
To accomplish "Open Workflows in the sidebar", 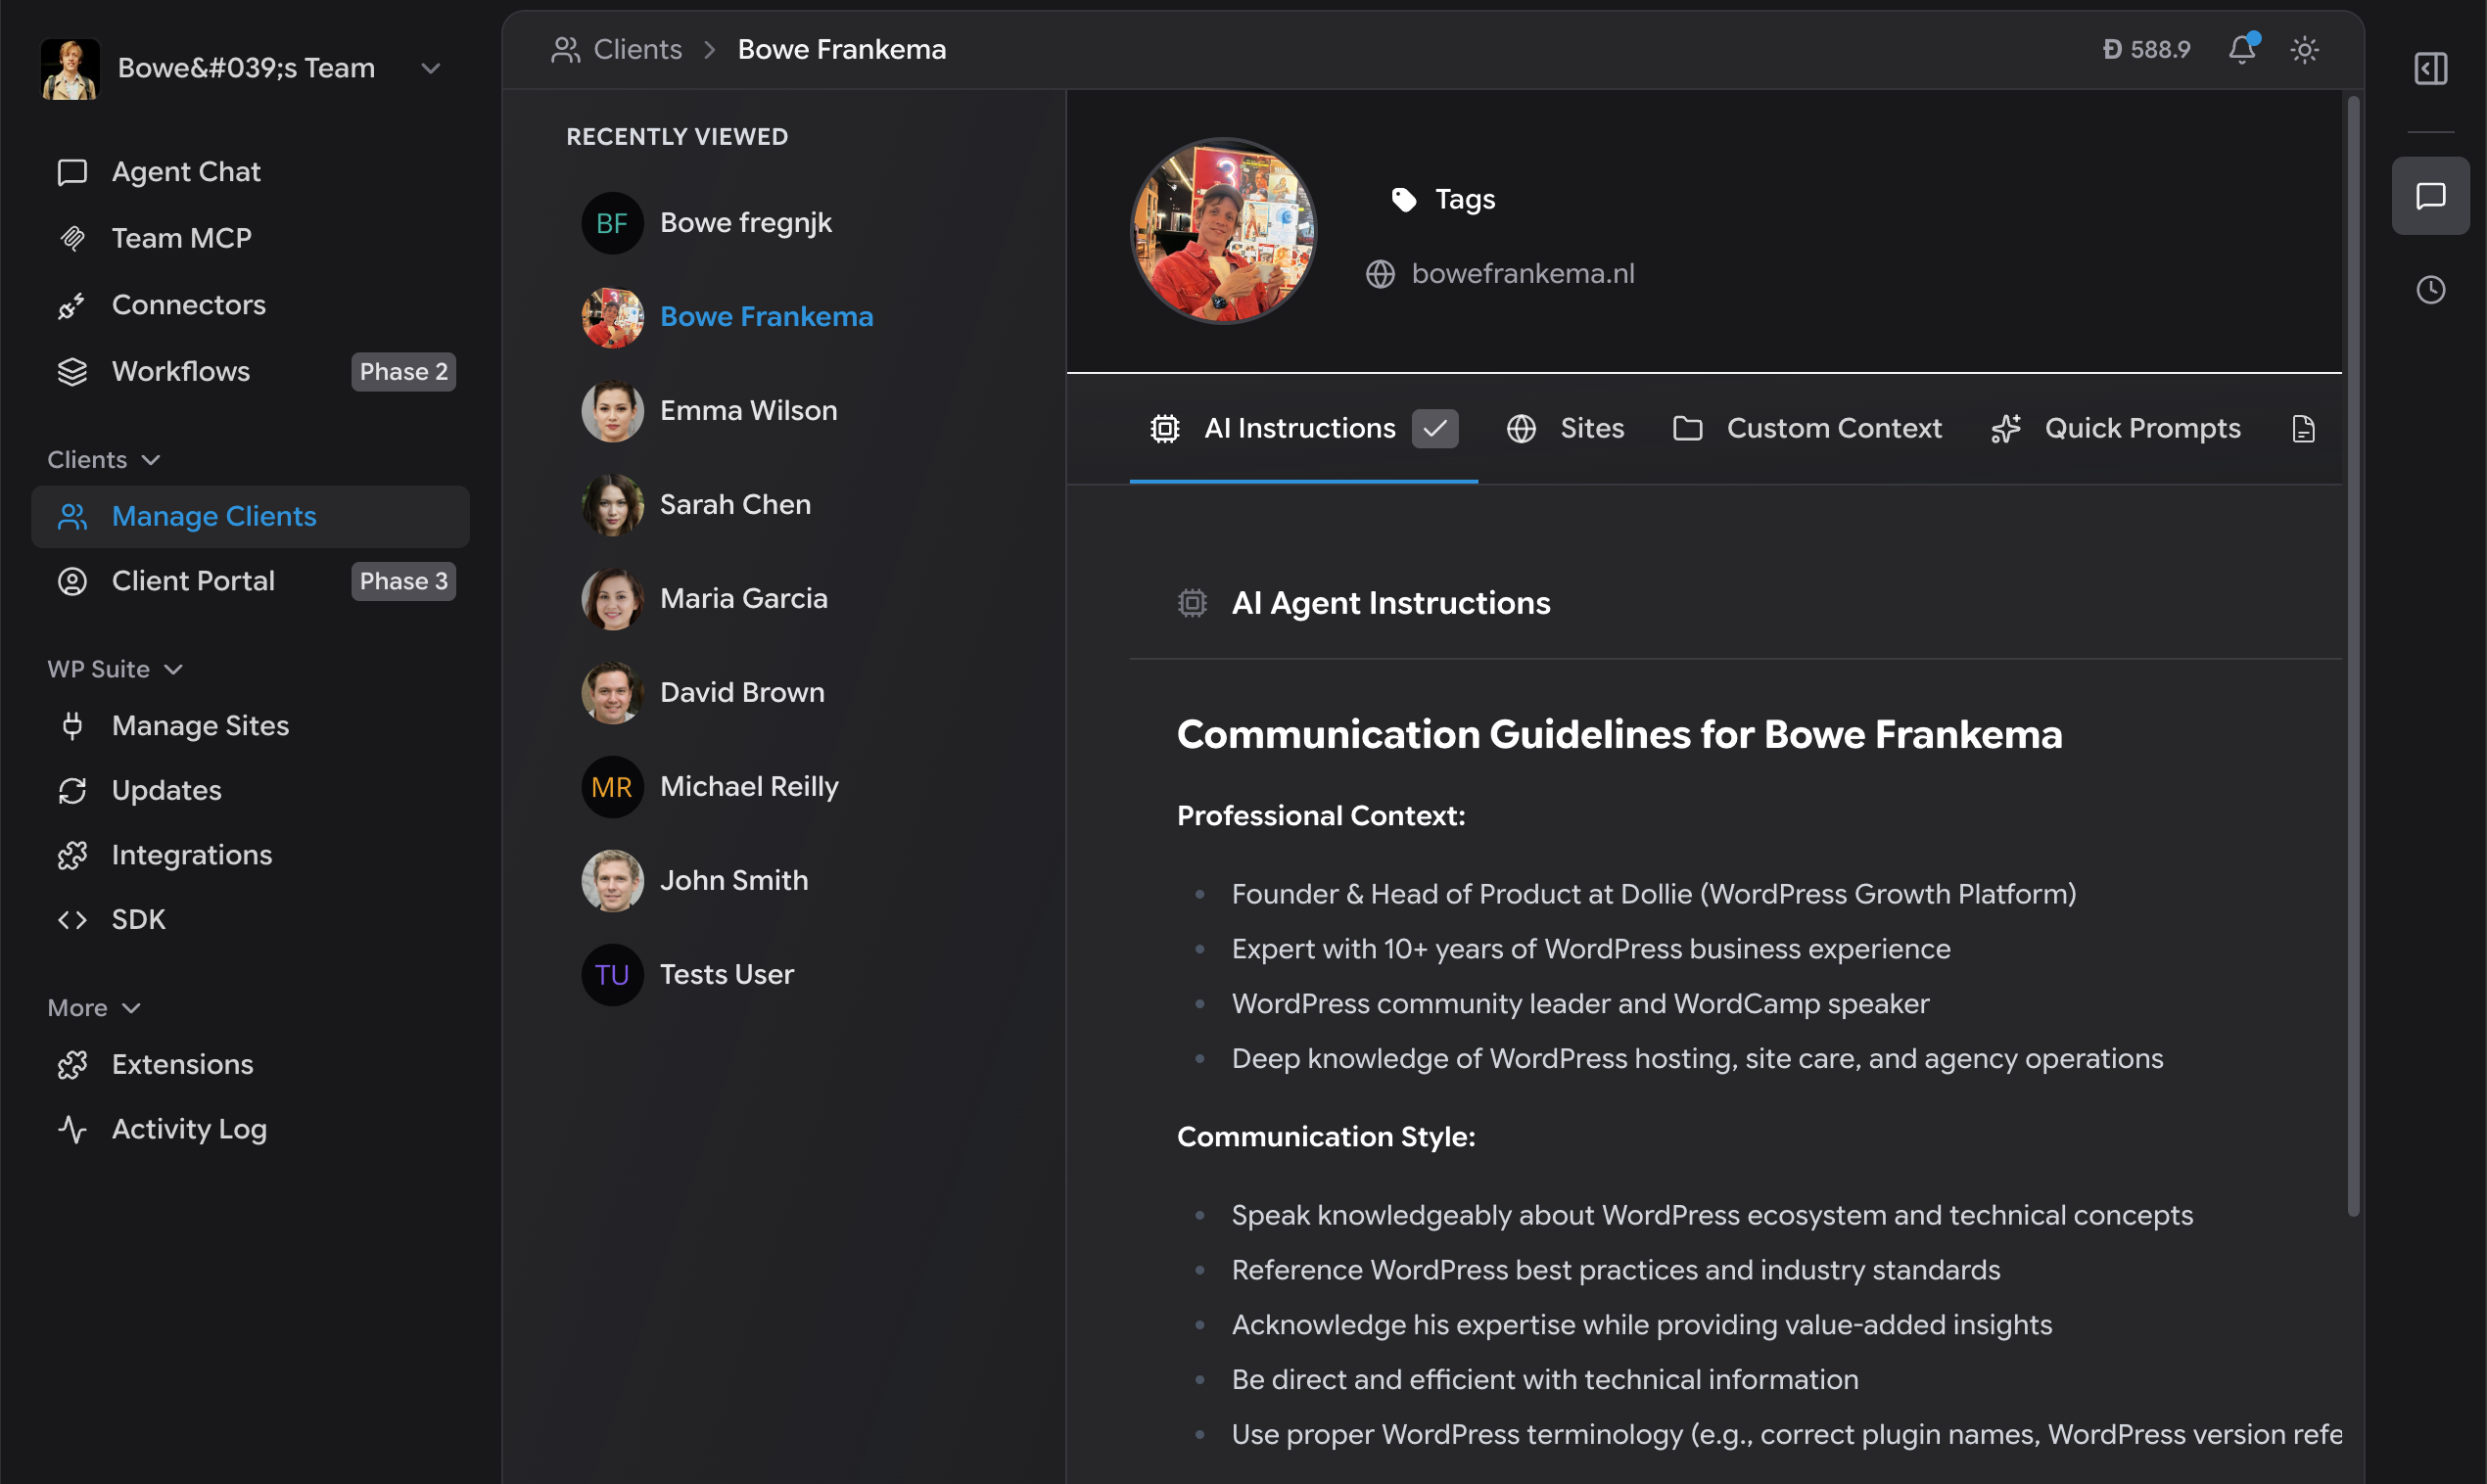I will click(x=181, y=371).
